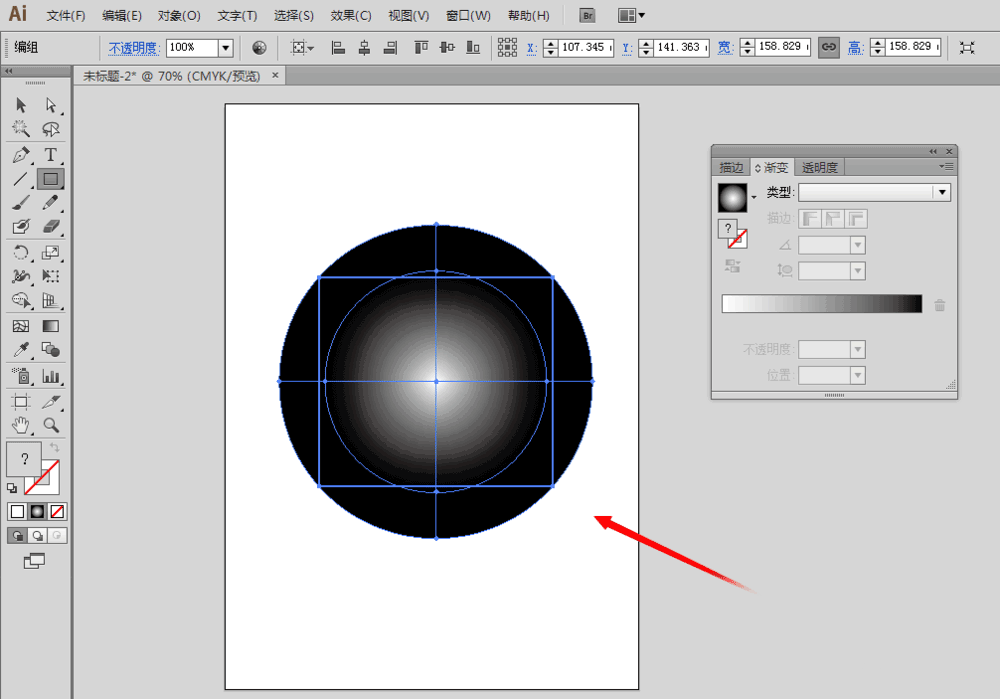Select the Zoom magnifier tool
This screenshot has width=1000, height=699.
(50, 426)
